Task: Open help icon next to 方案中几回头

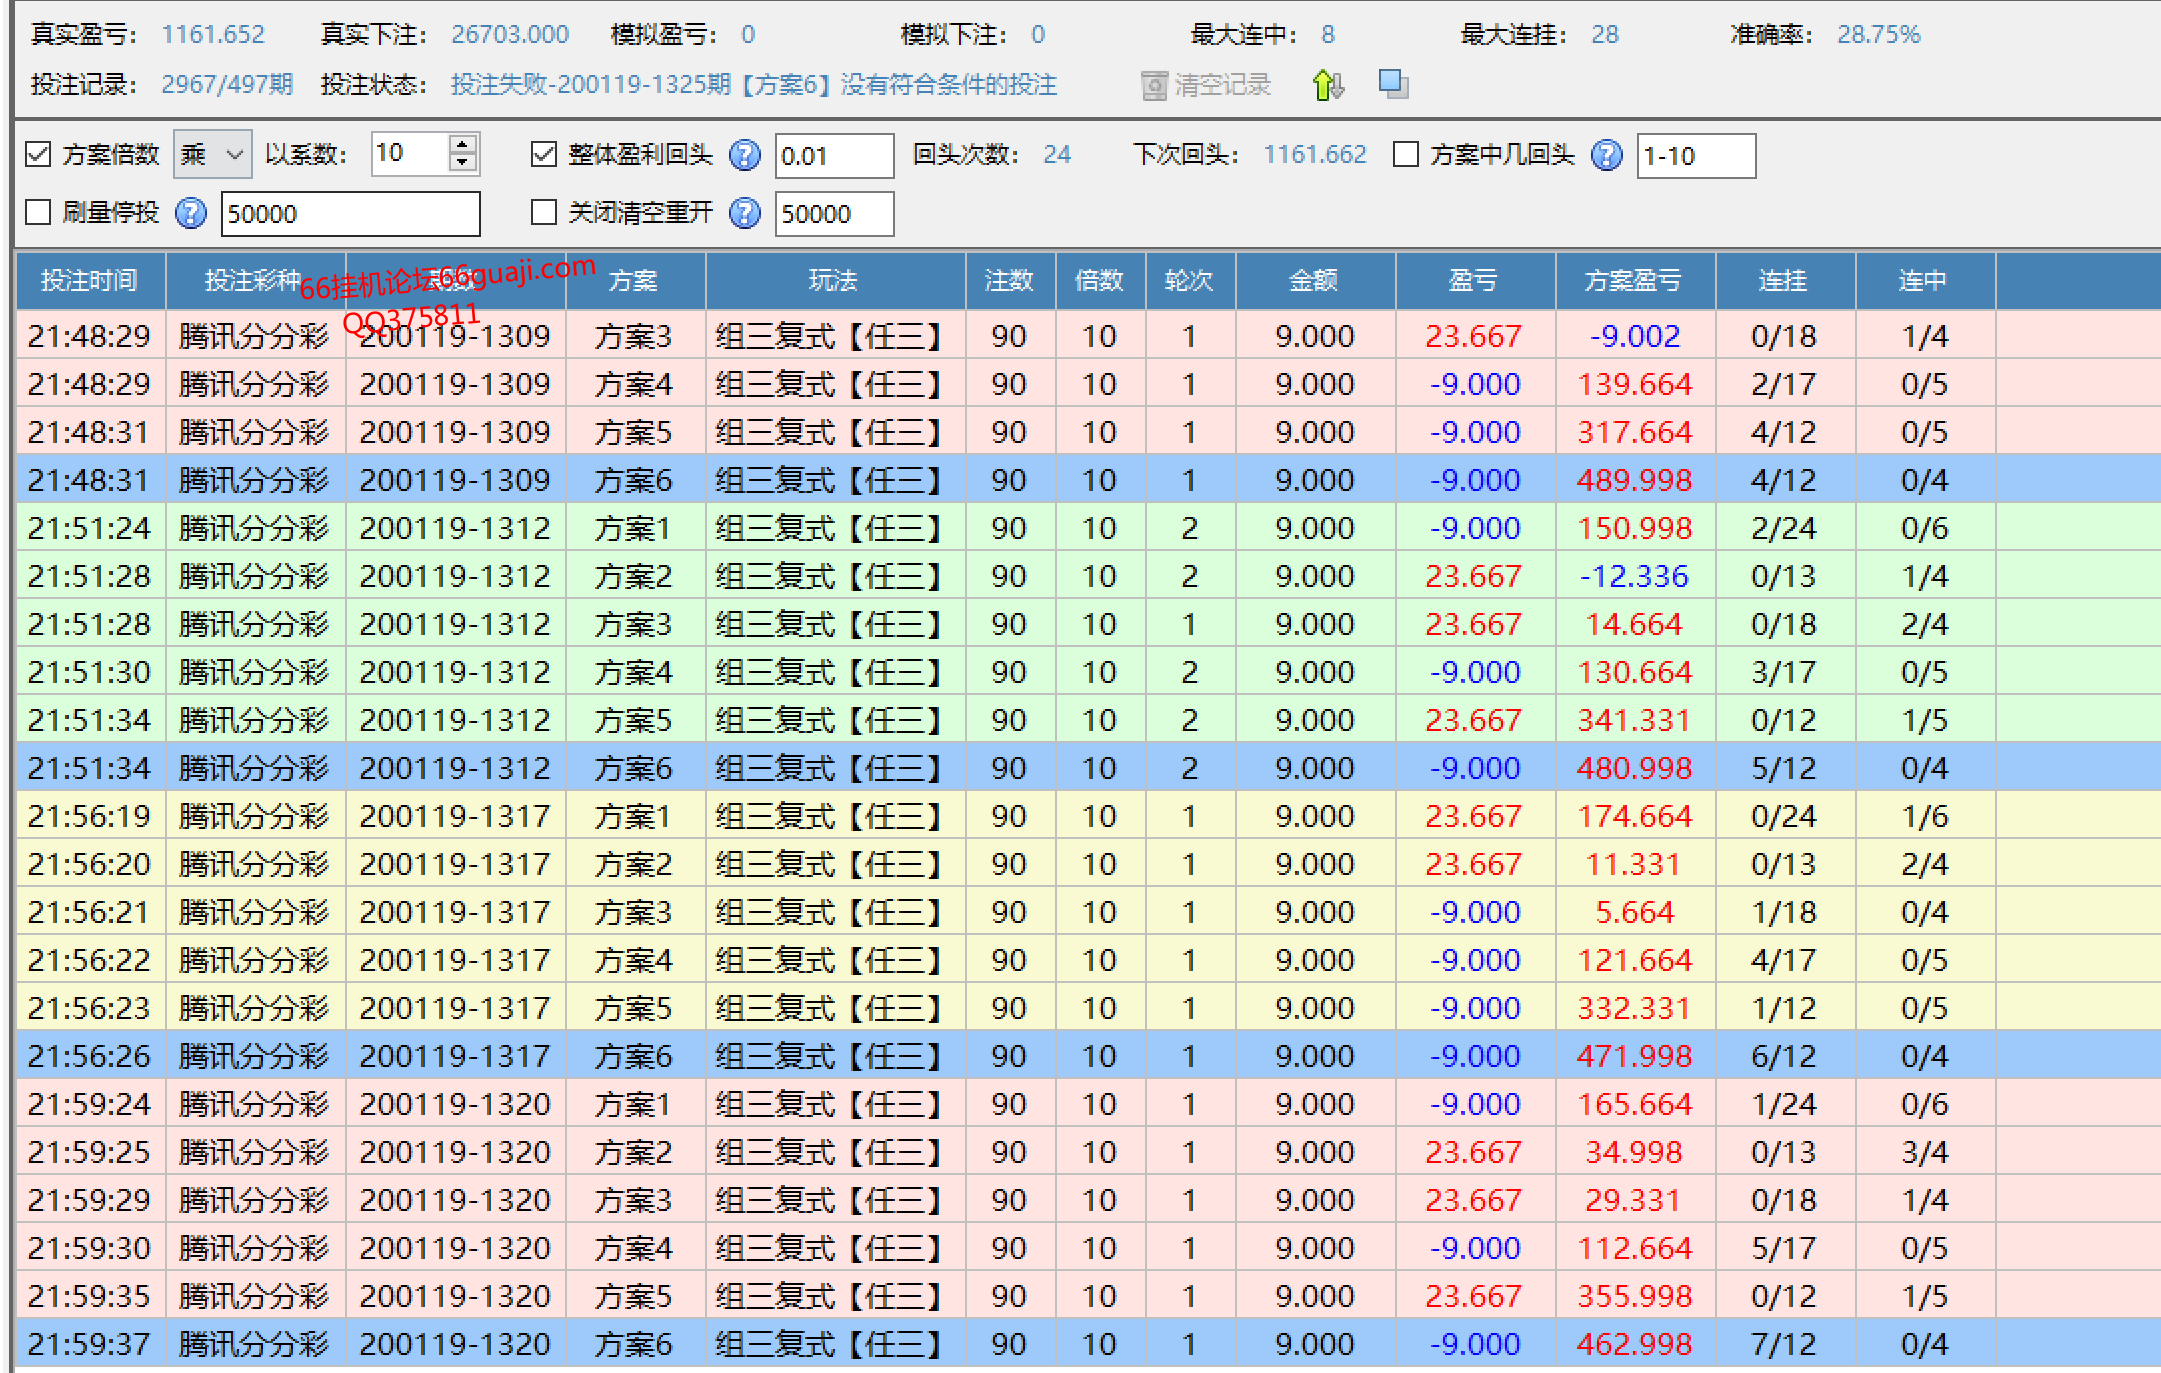Action: [x=1606, y=155]
